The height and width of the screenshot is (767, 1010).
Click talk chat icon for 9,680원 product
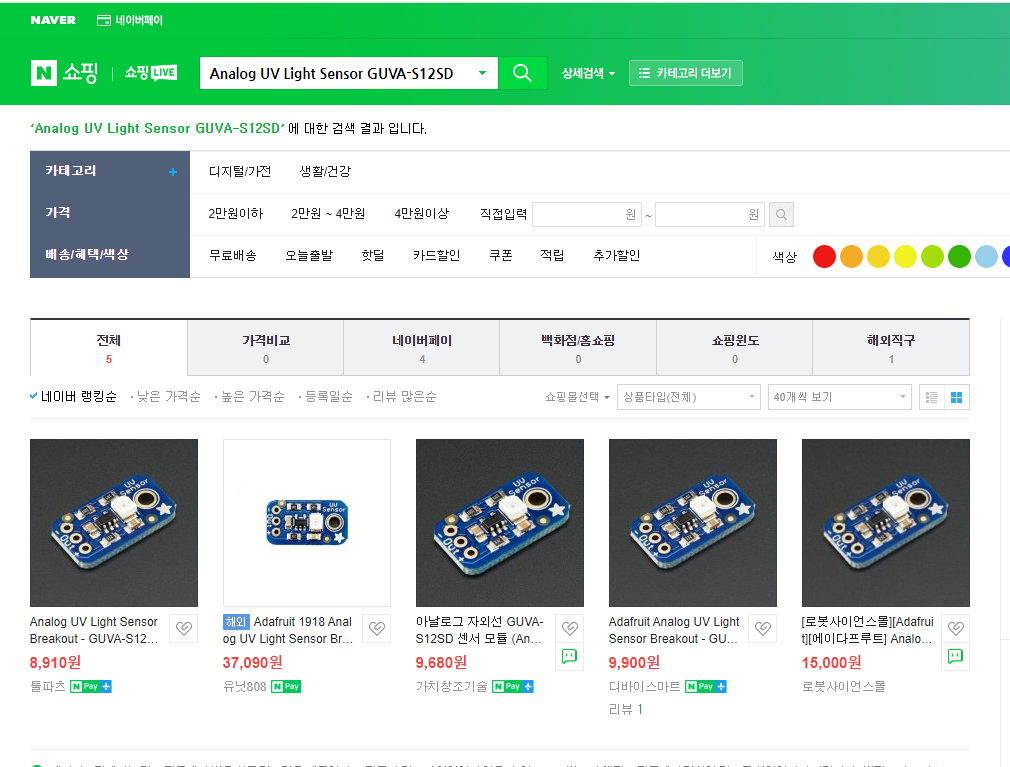569,656
